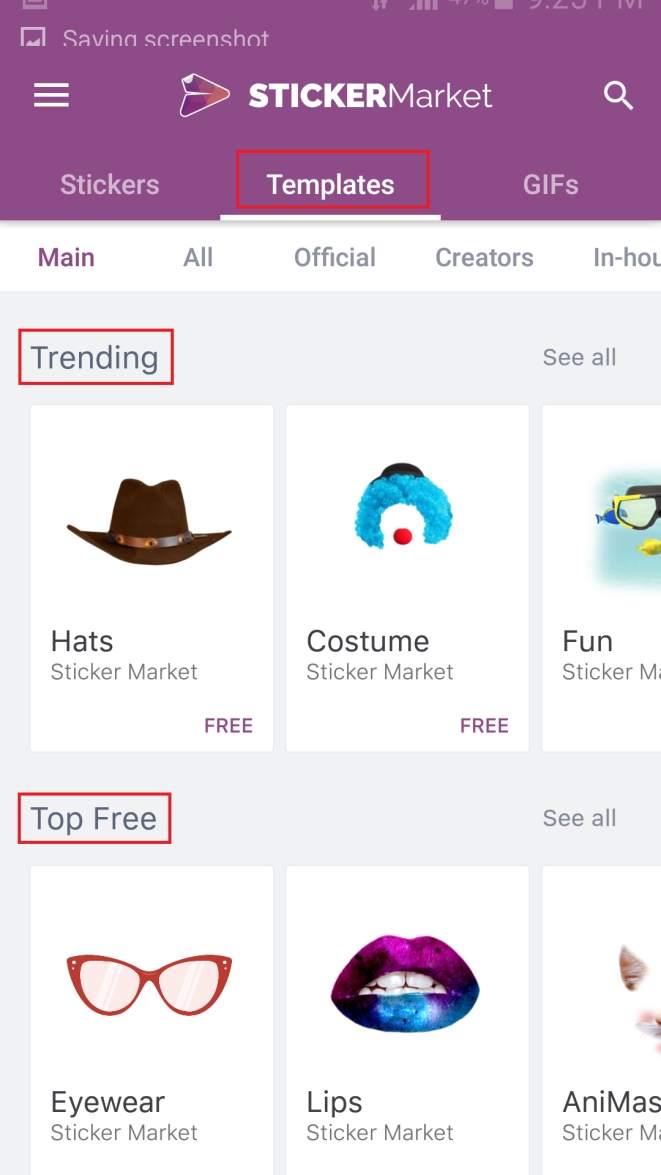Open the blue clown wig Costume image
Screen dimensions: 661x1175
[404, 507]
